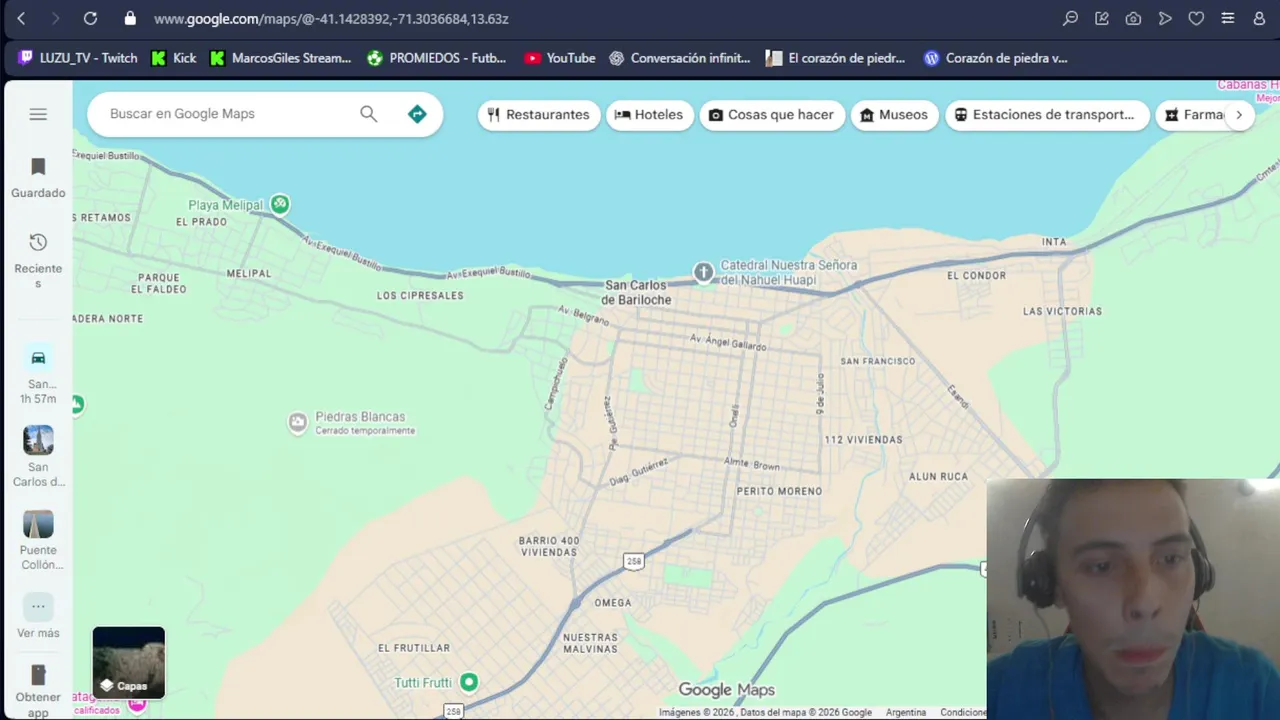
Task: Click the Av. Ángel Gallardo street label
Action: point(728,342)
